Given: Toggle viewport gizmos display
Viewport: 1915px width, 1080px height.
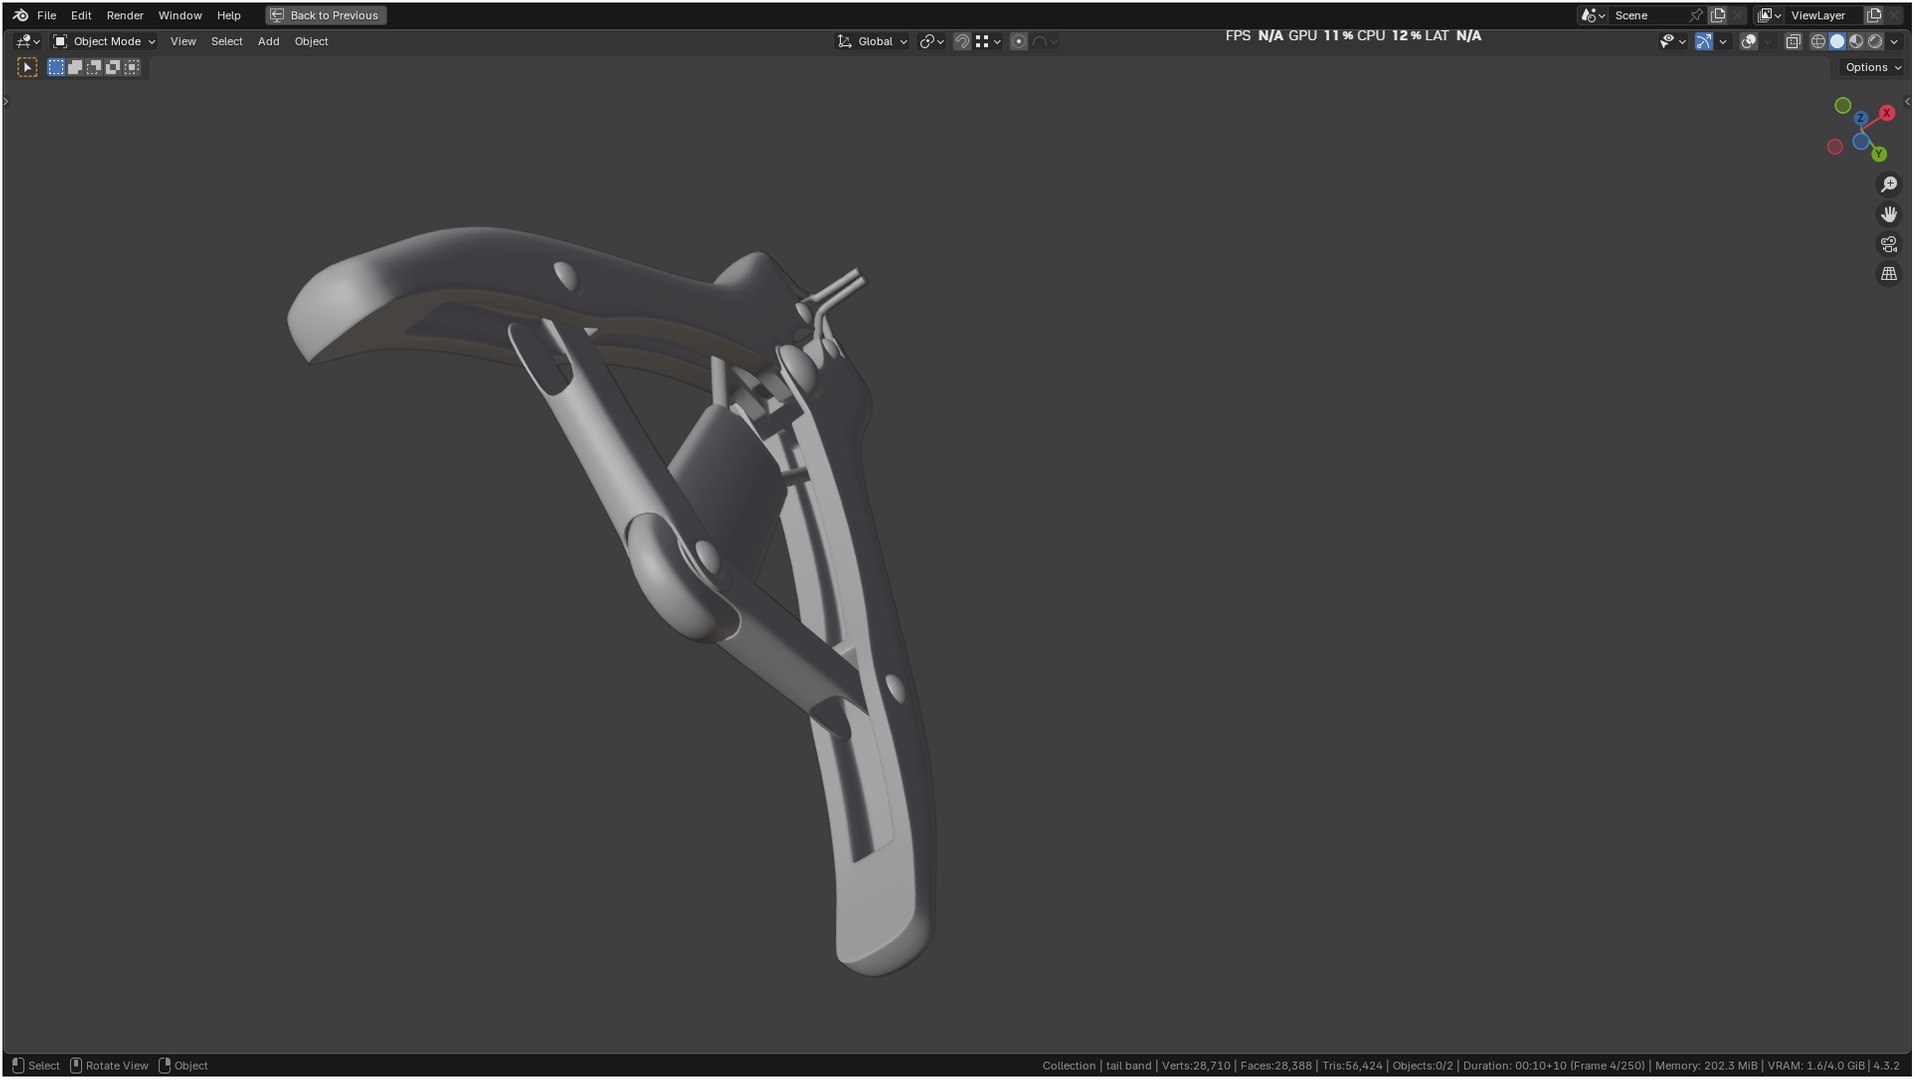Looking at the screenshot, I should coord(1704,41).
